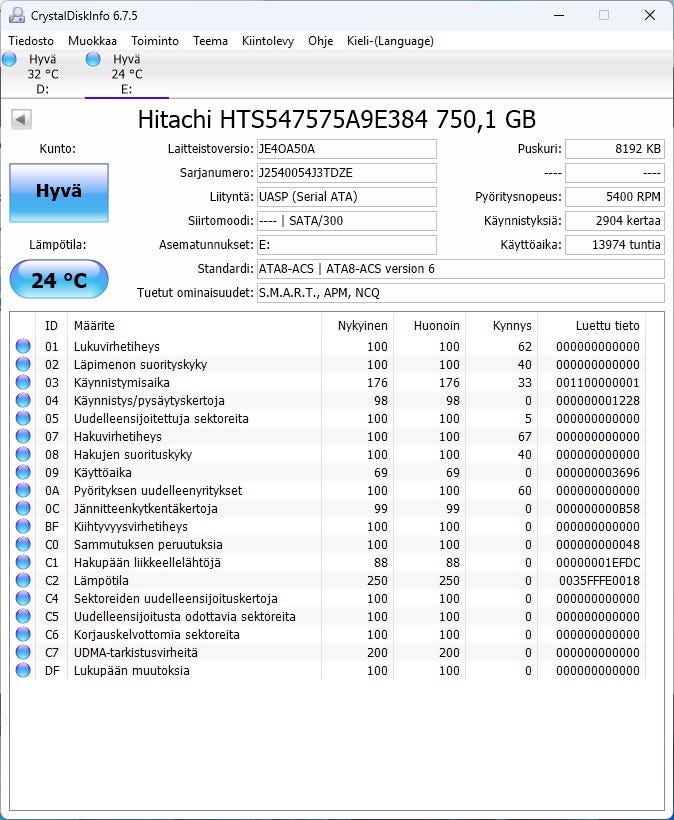Select drive D: status icon

pyautogui.click(x=9, y=59)
